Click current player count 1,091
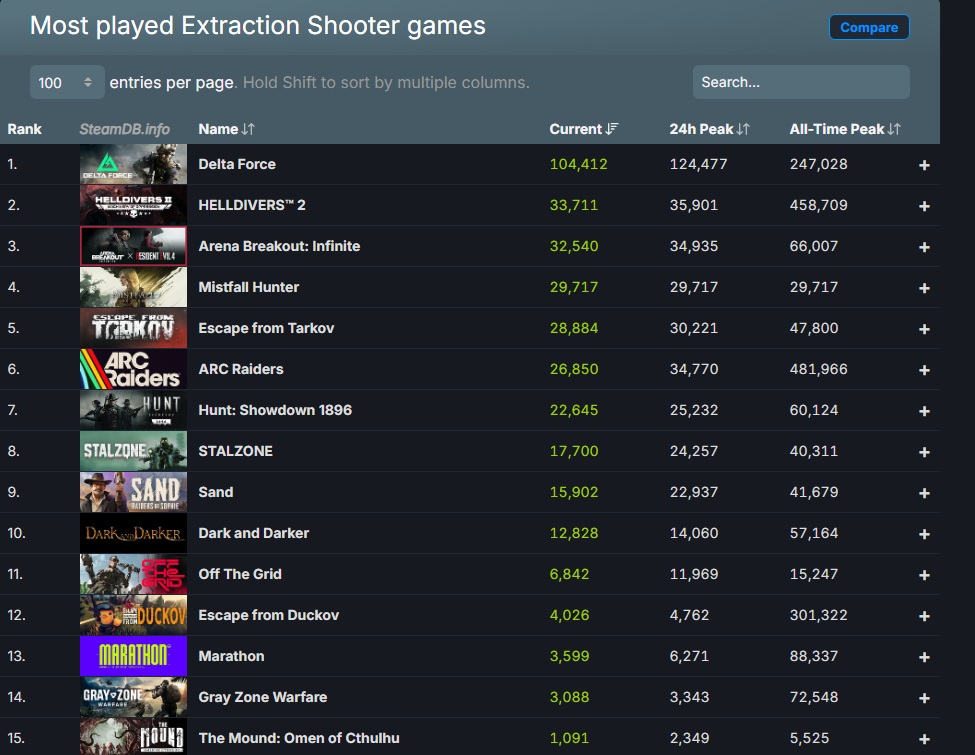Image resolution: width=975 pixels, height=755 pixels. click(x=569, y=739)
